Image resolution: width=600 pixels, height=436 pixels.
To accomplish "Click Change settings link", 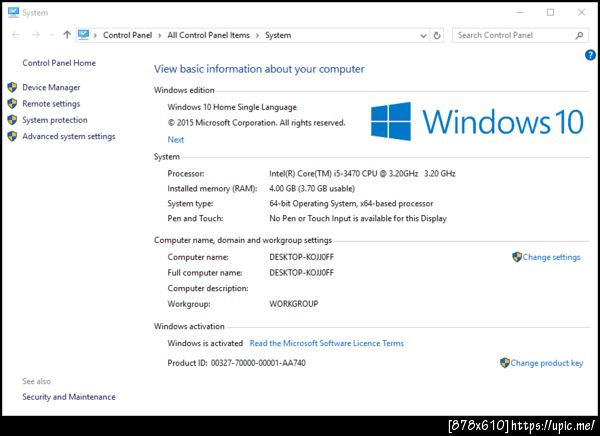I will pos(551,257).
